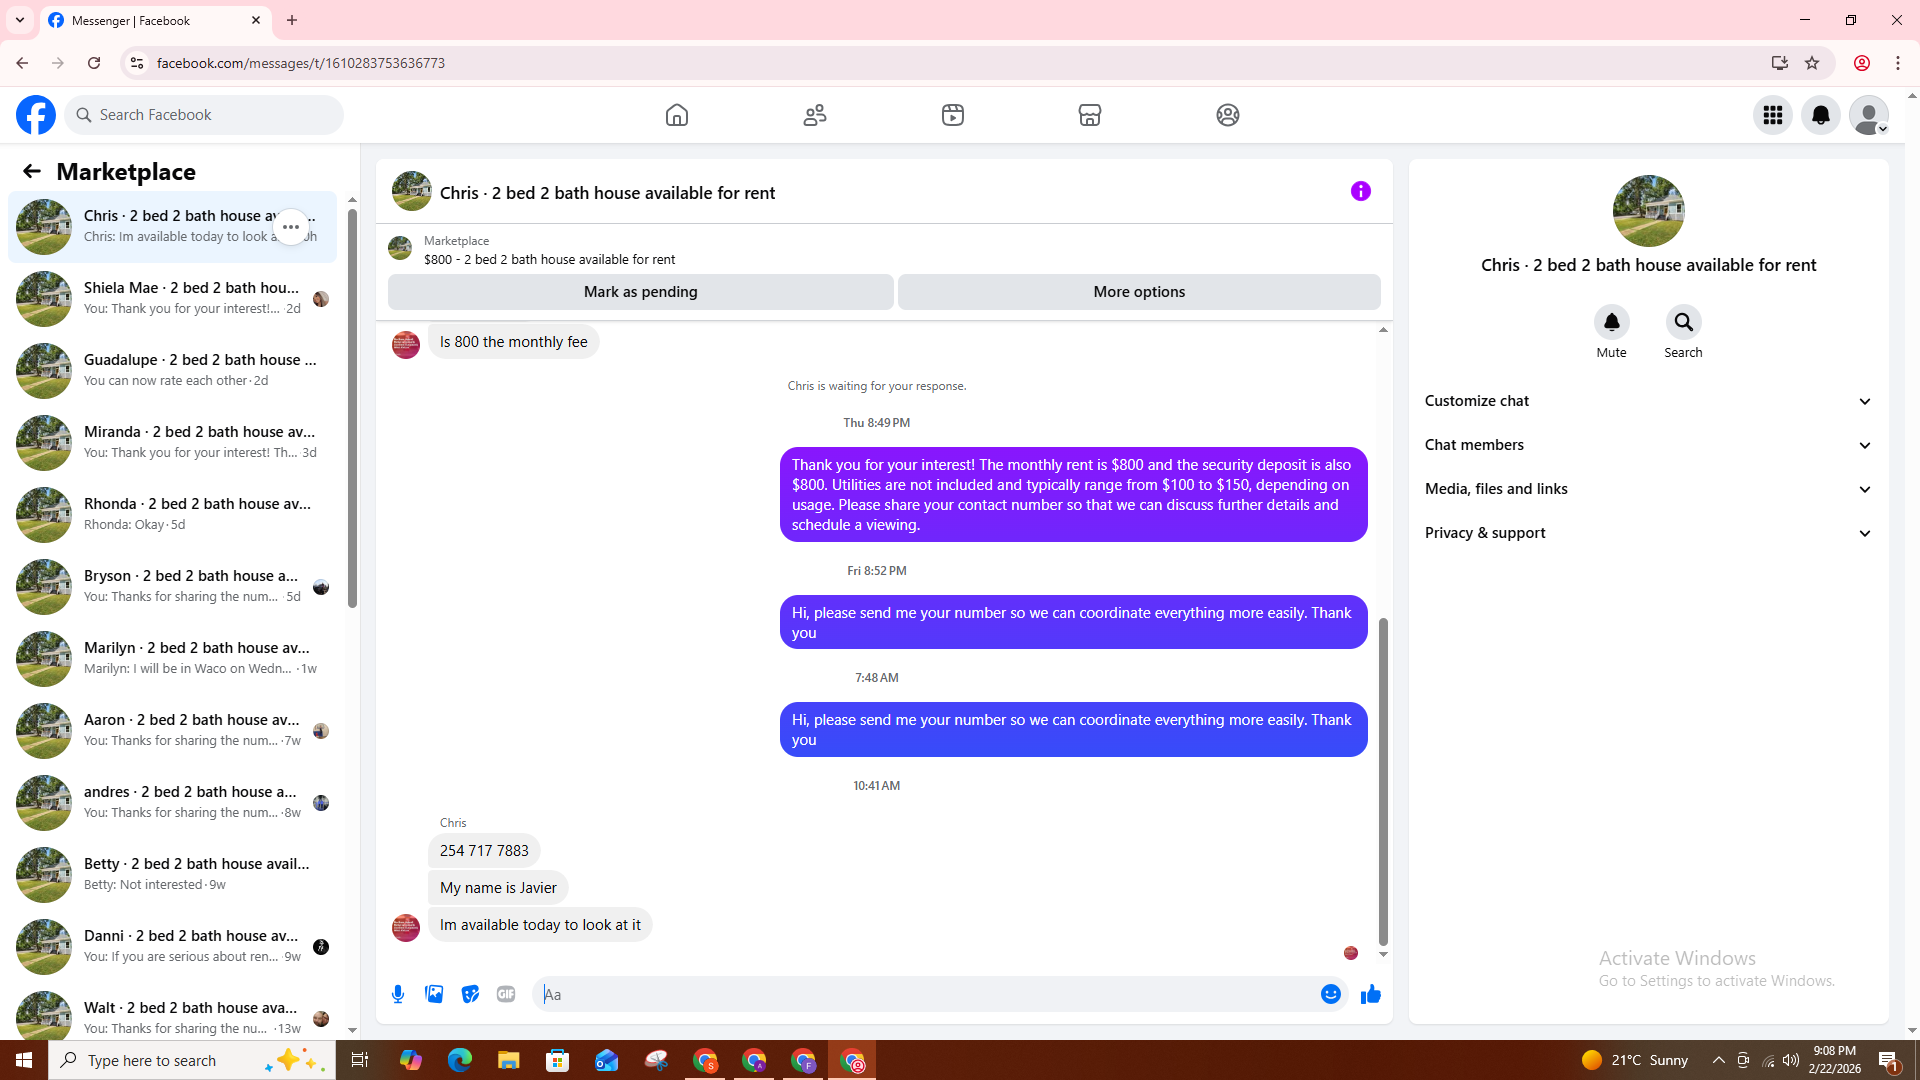Screen dimensions: 1920x1080
Task: Click the Search Facebook field
Action: tap(204, 115)
